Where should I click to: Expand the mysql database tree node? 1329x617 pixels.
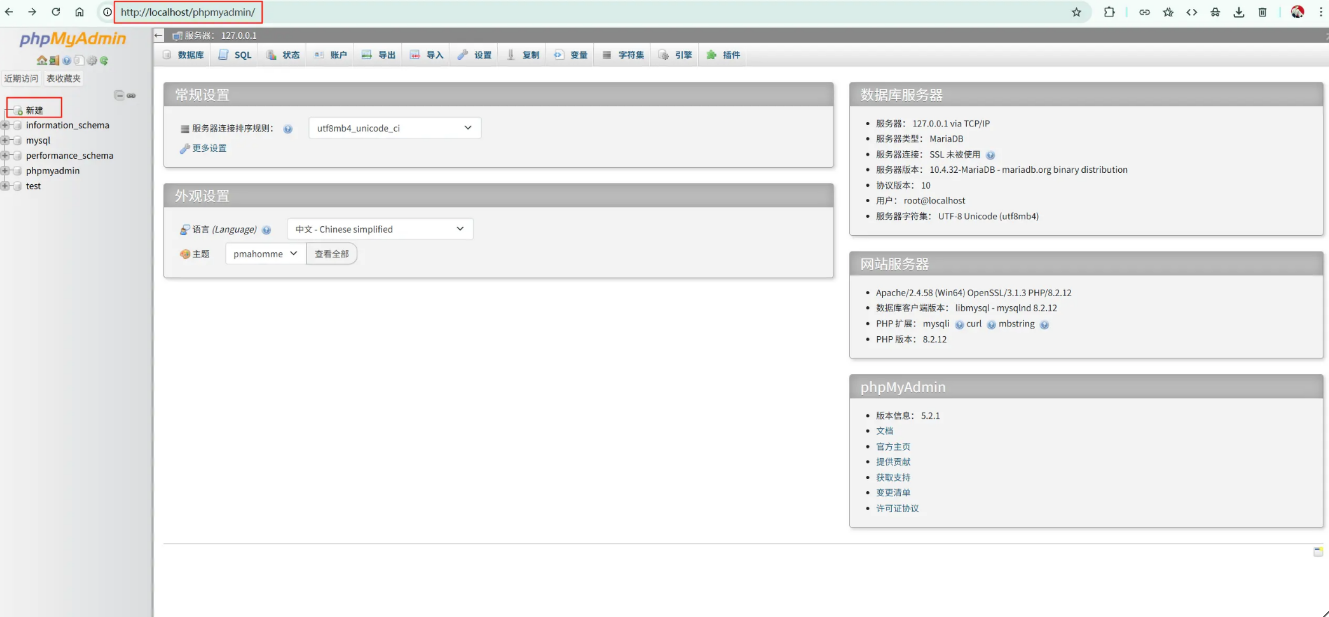(5, 140)
